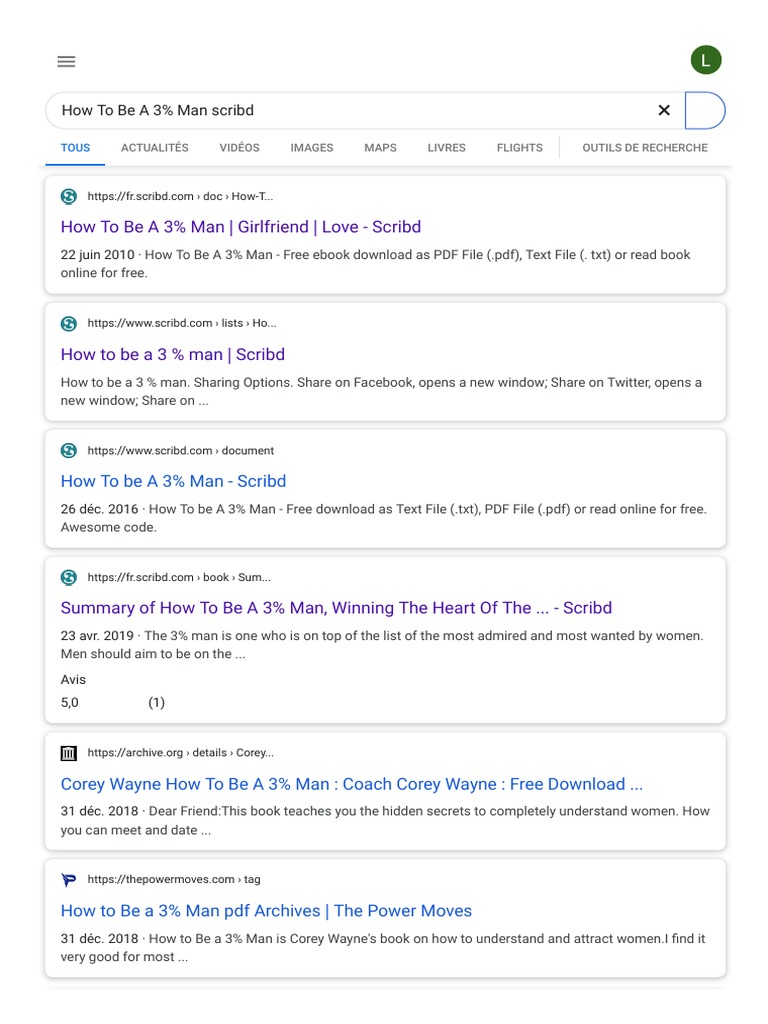
Task: Open the Images tab
Action: [312, 148]
